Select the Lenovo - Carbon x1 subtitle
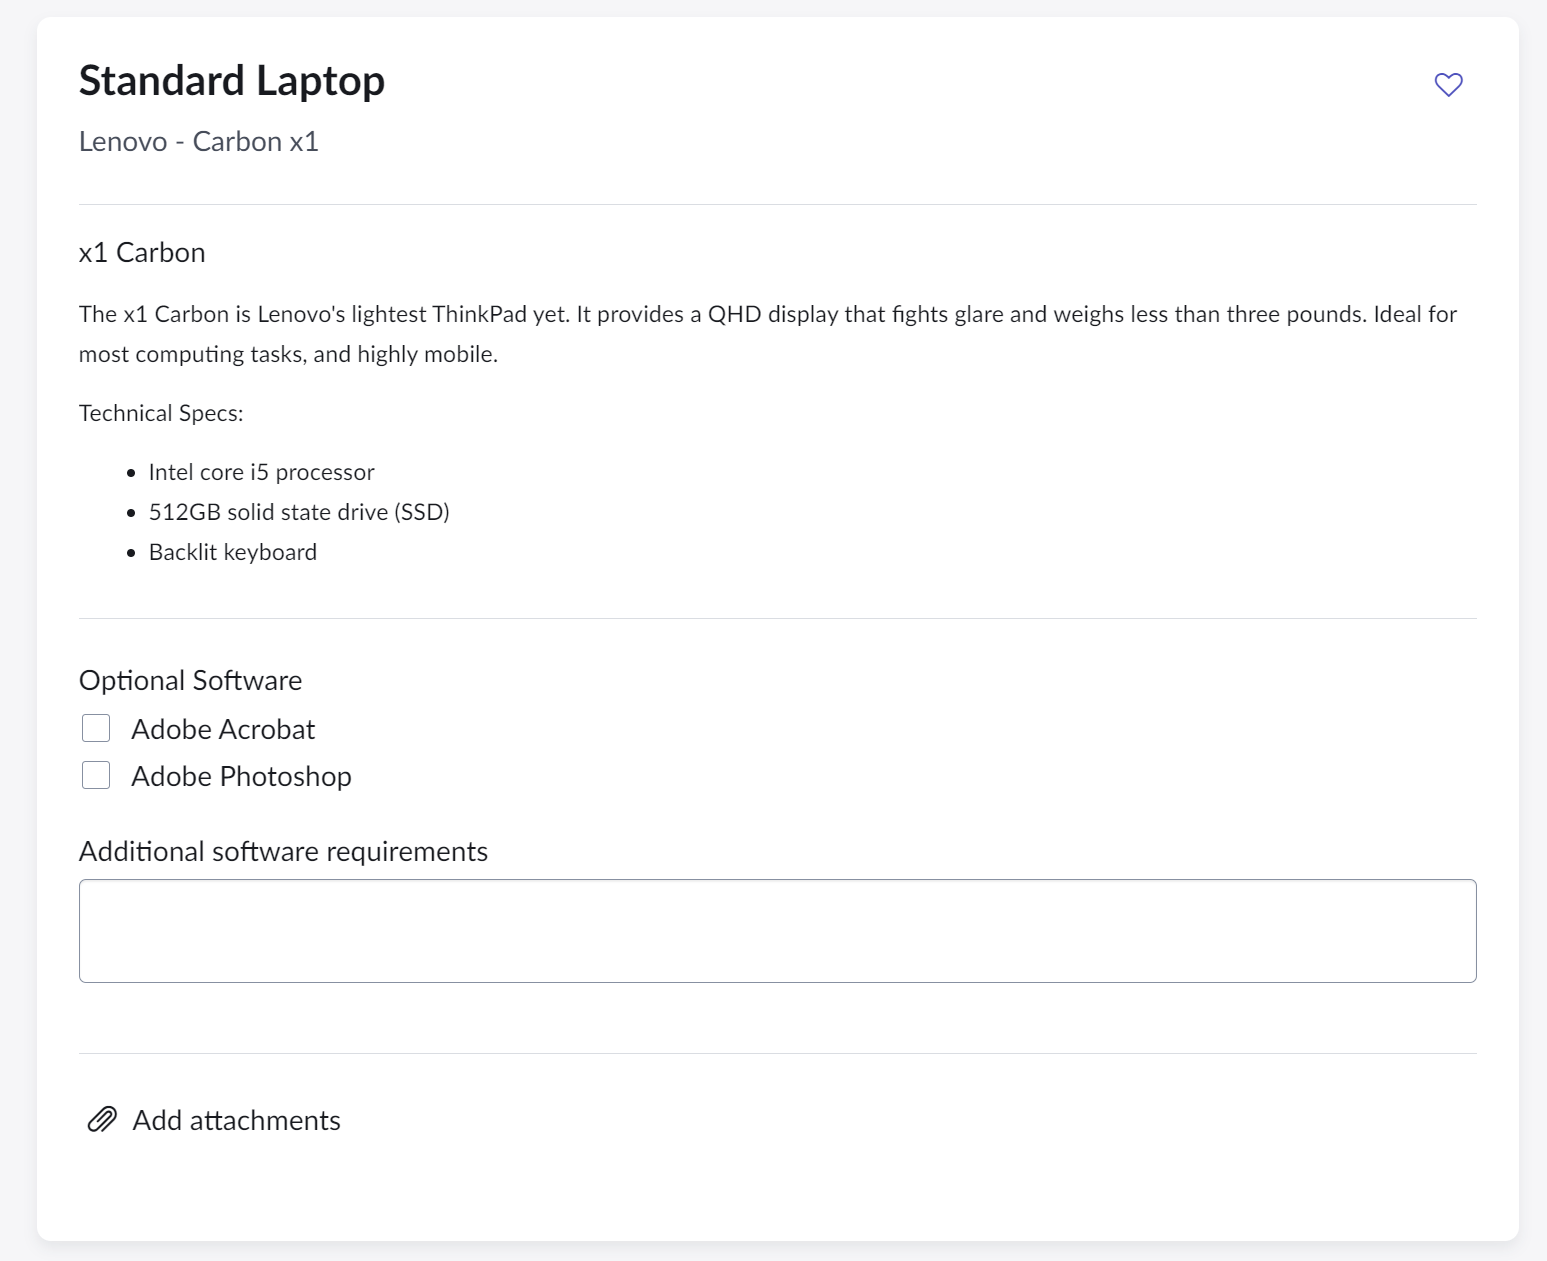This screenshot has width=1547, height=1261. click(199, 142)
